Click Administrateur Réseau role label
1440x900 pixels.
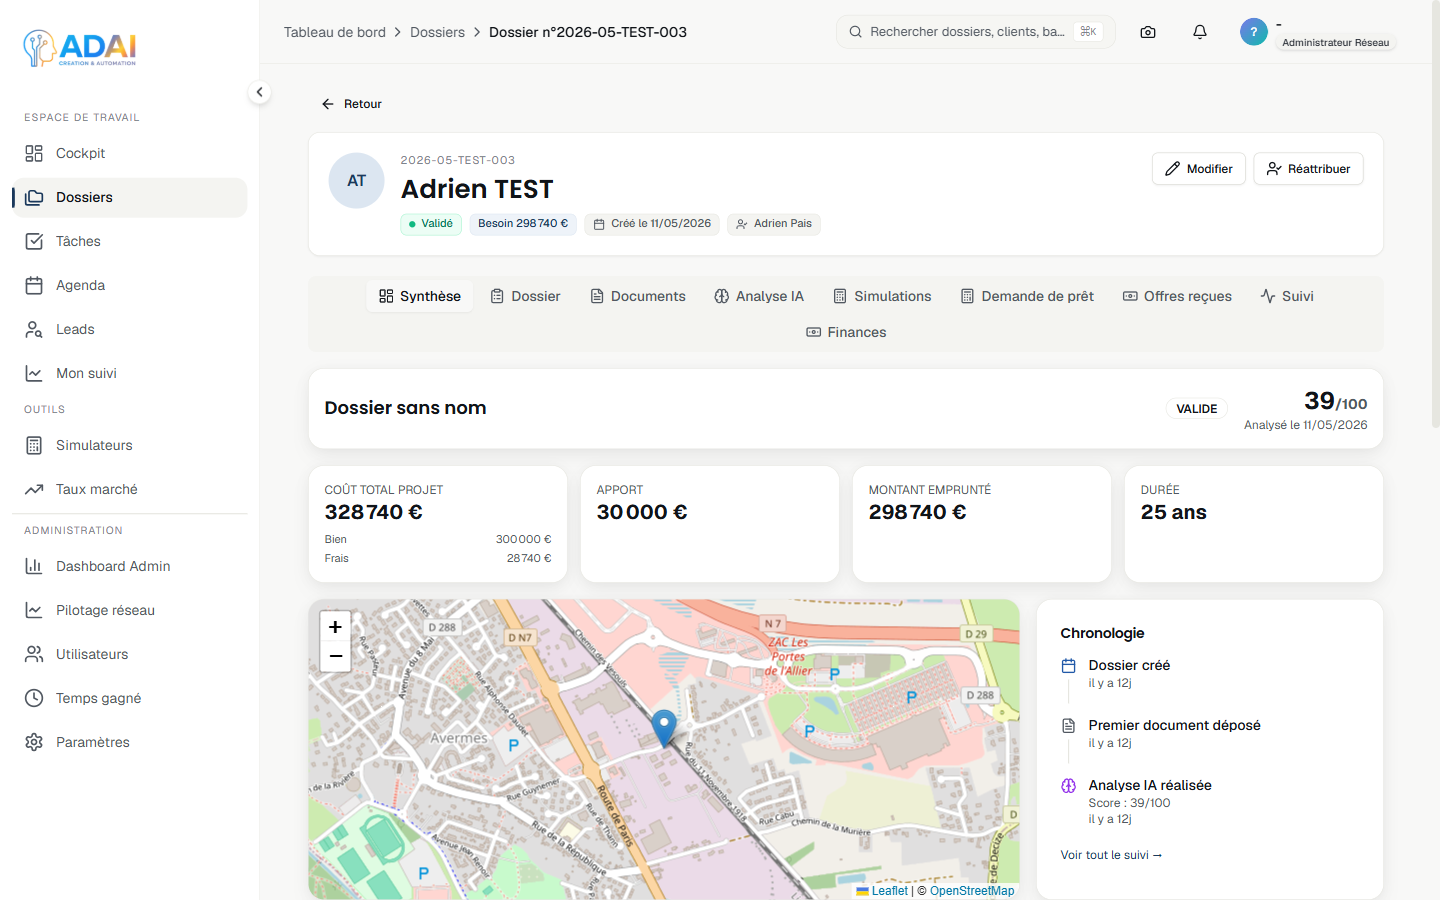pos(1335,43)
